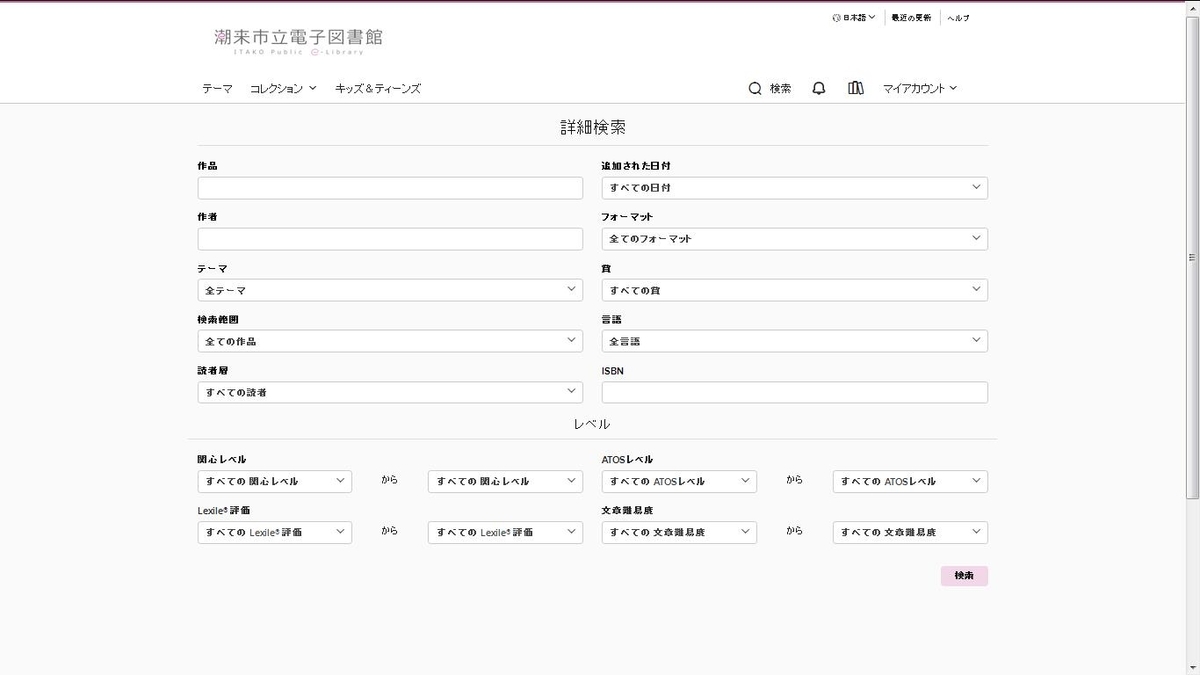Open the 検索範囲 全ての作品 dropdown

click(390, 341)
